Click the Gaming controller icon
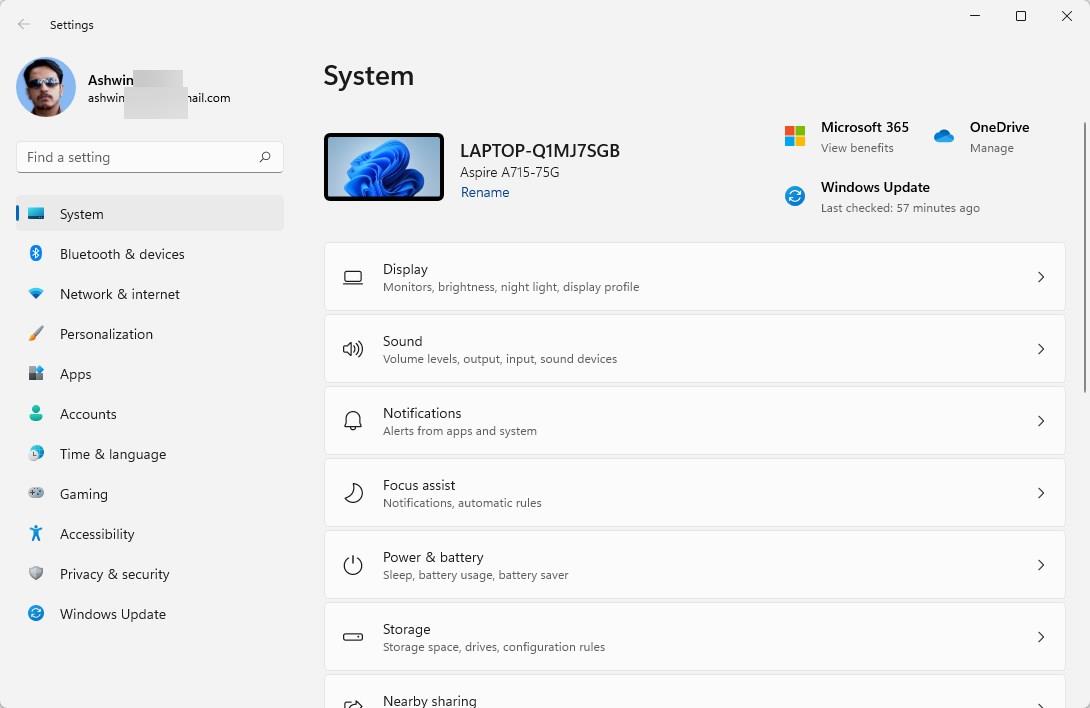This screenshot has width=1090, height=708. point(36,493)
